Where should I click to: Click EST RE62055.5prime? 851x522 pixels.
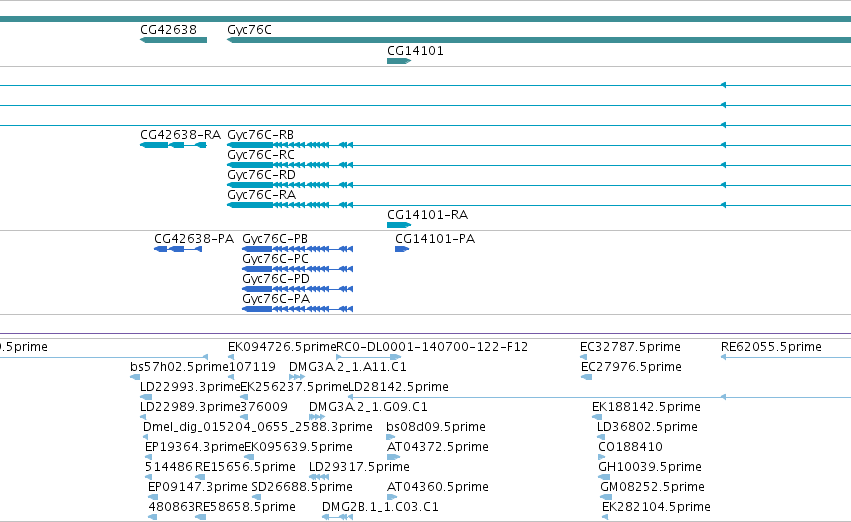771,347
